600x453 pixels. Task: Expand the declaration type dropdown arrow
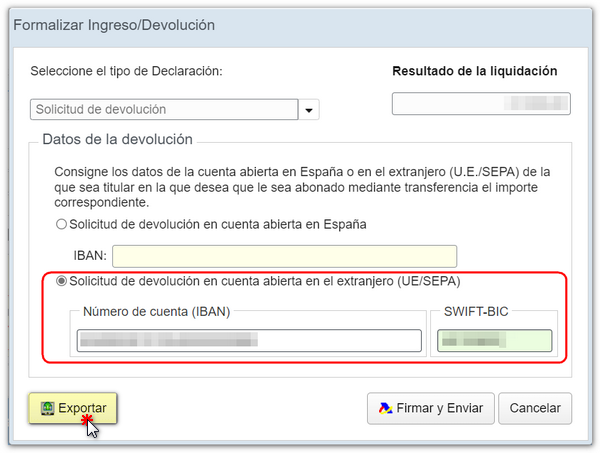(309, 110)
